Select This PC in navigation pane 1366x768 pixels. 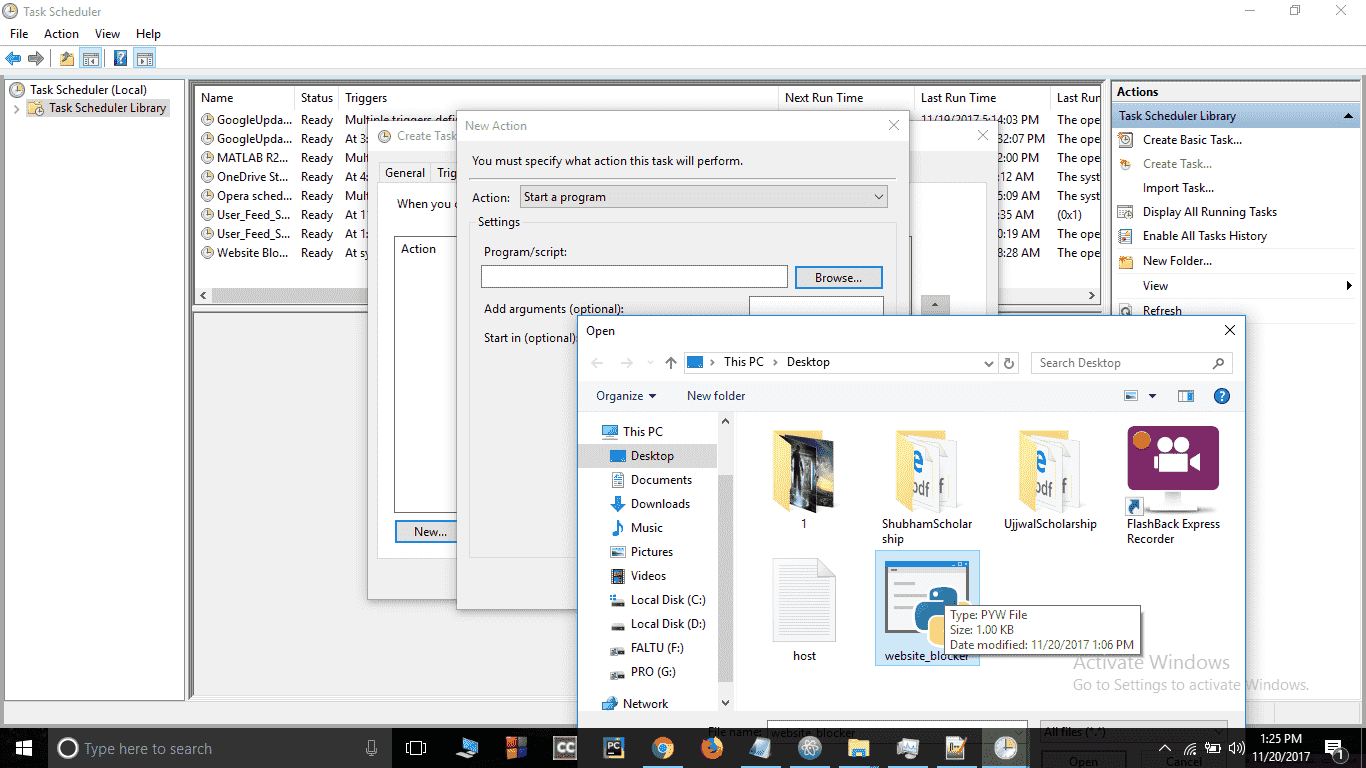tap(642, 432)
